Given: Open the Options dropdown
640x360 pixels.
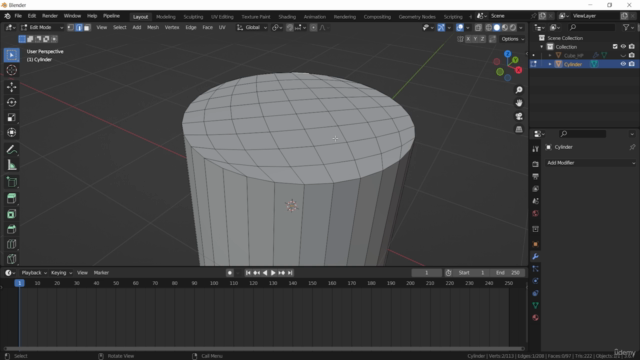Looking at the screenshot, I should click(x=513, y=39).
